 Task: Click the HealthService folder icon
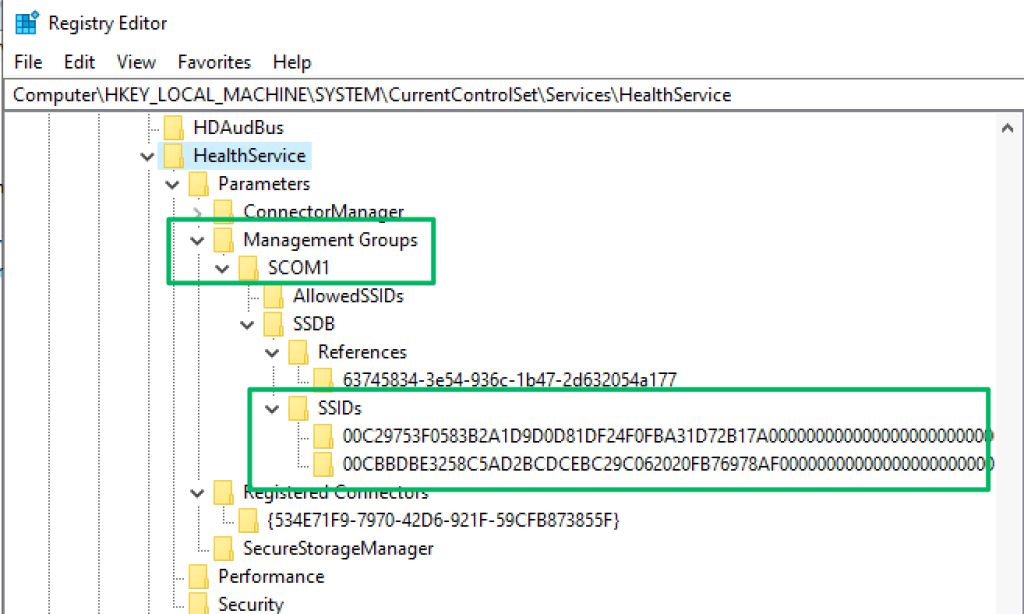pos(174,156)
